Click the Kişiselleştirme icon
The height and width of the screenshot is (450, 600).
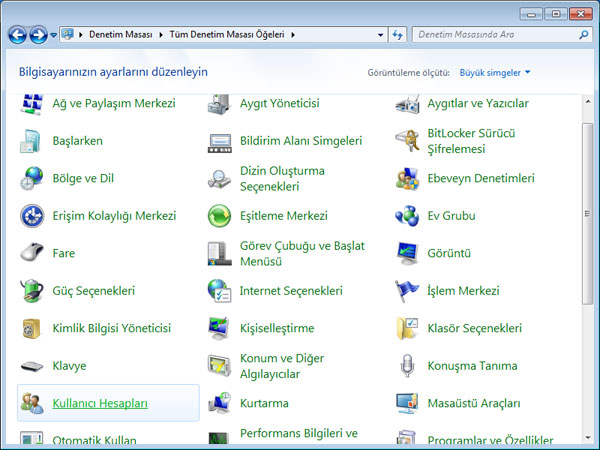[x=219, y=328]
